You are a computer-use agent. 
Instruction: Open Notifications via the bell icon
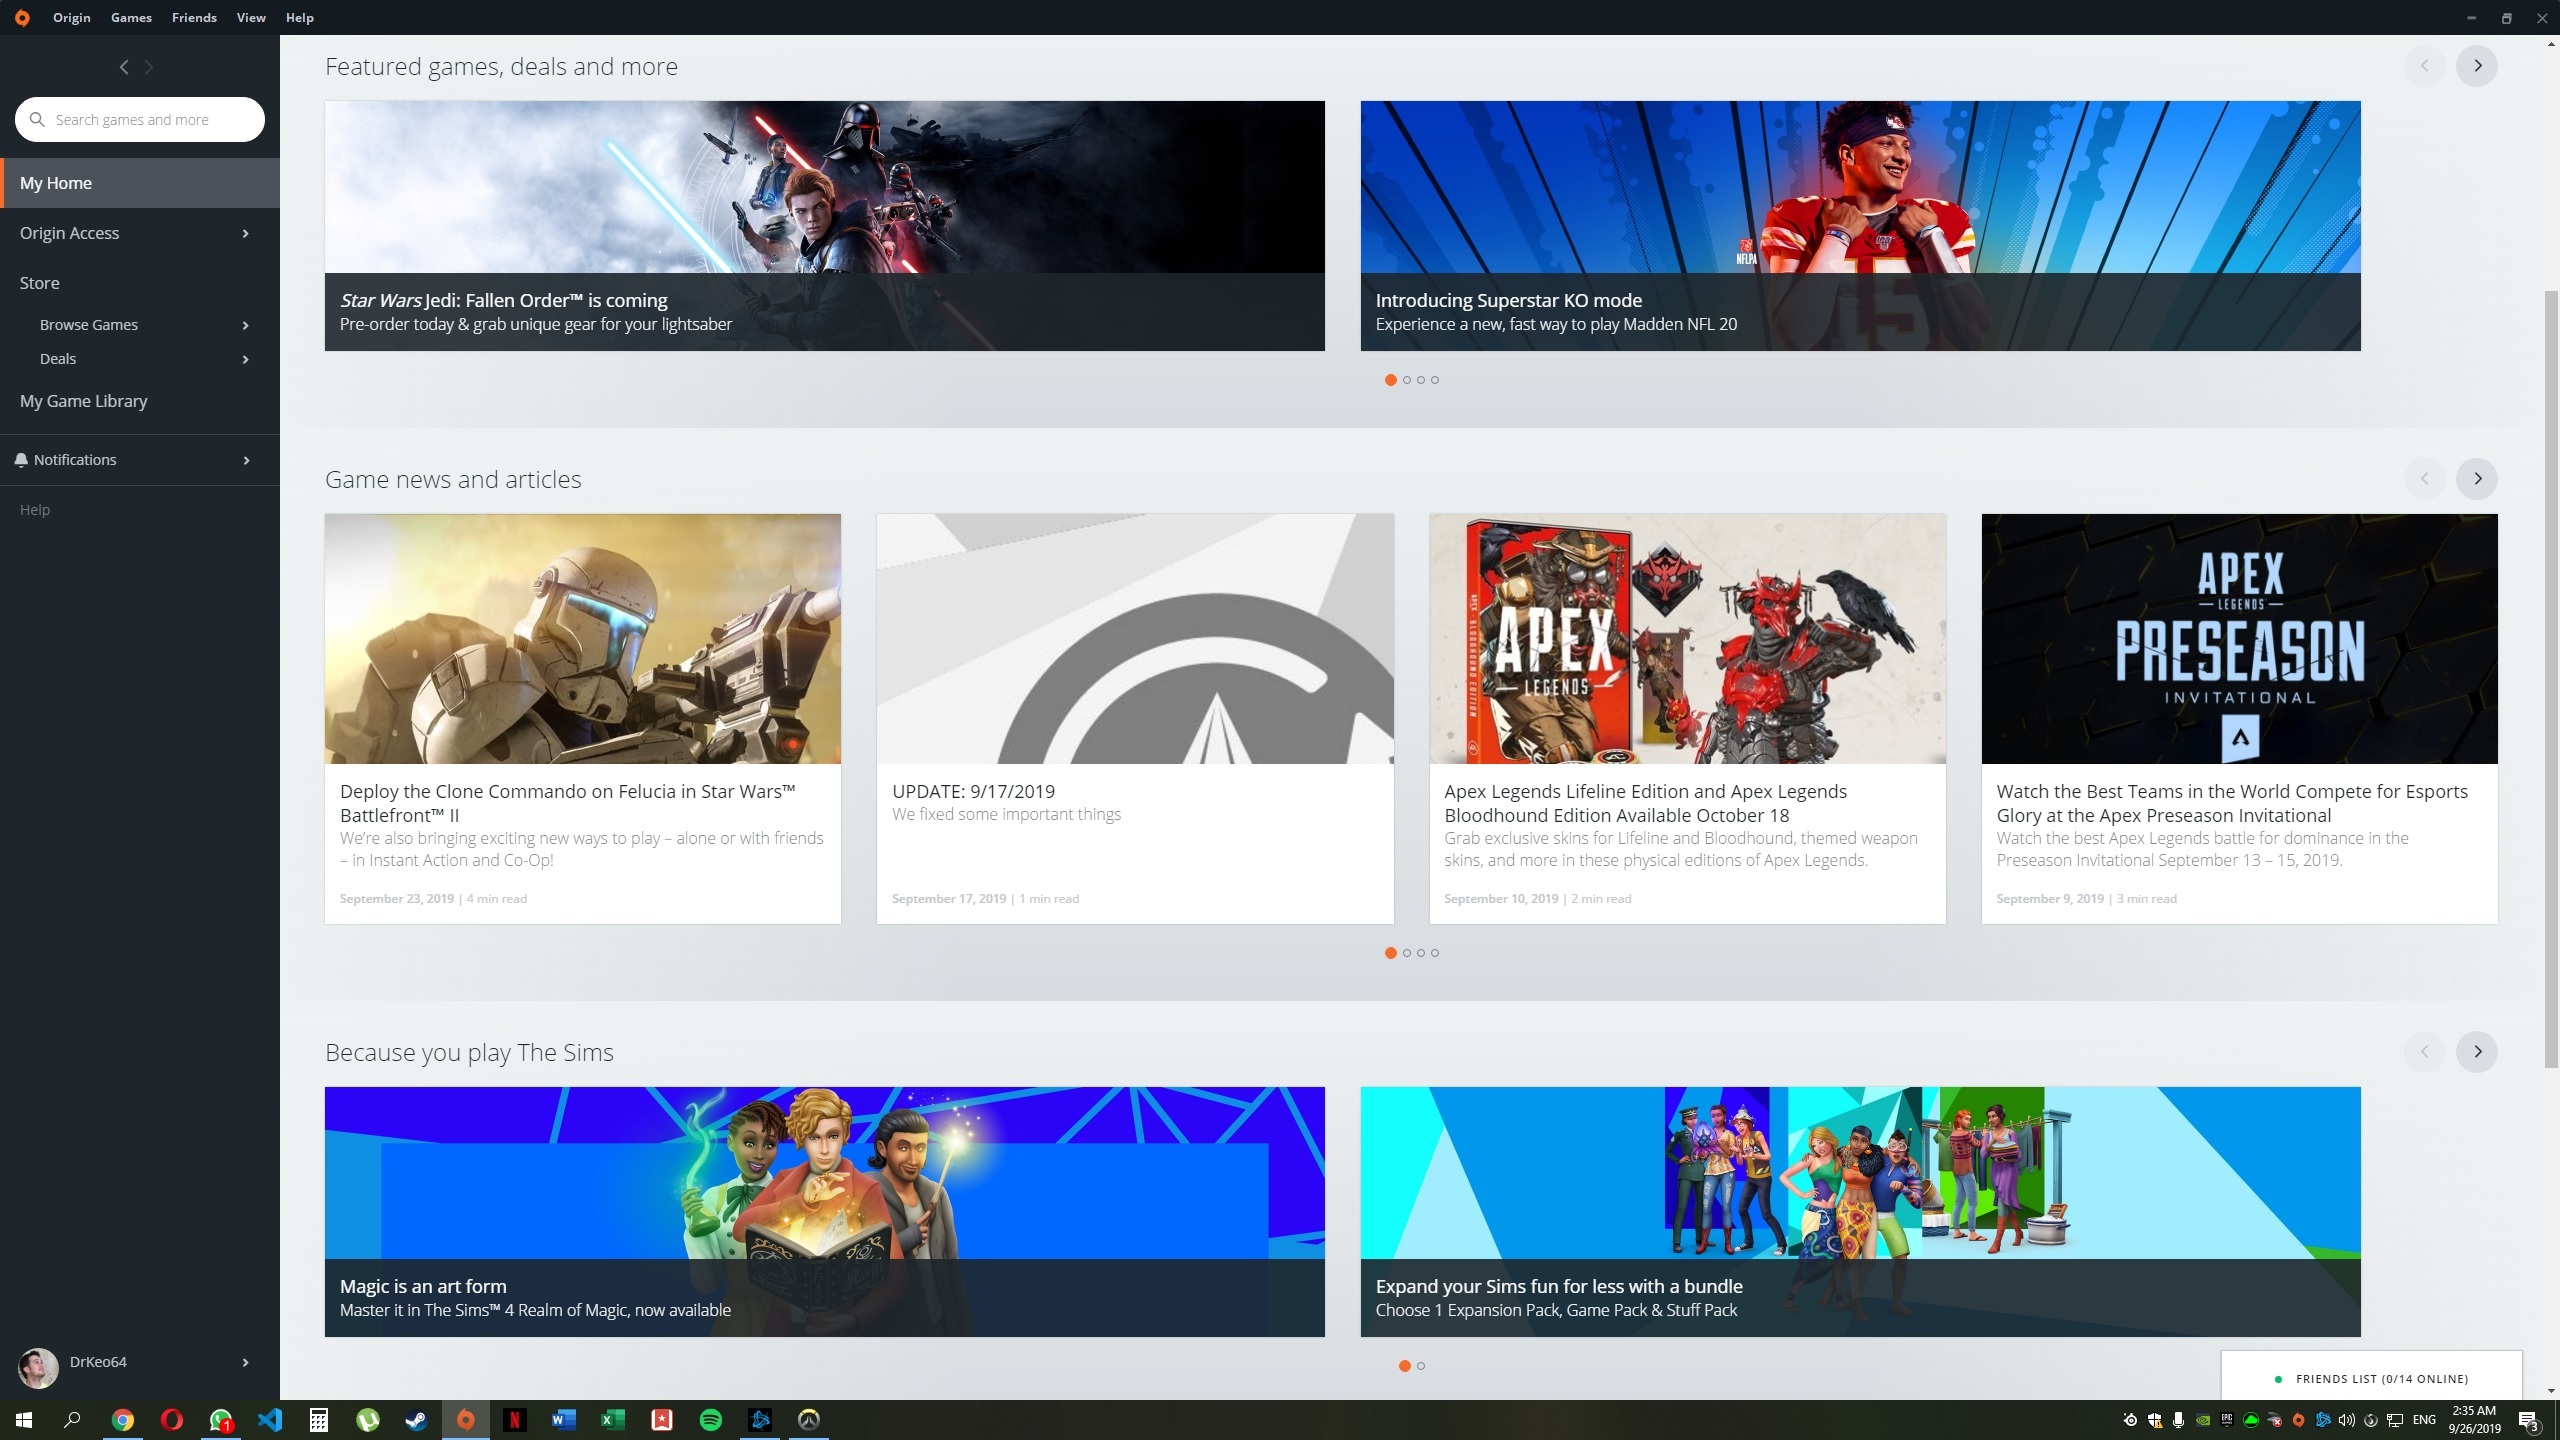coord(20,459)
